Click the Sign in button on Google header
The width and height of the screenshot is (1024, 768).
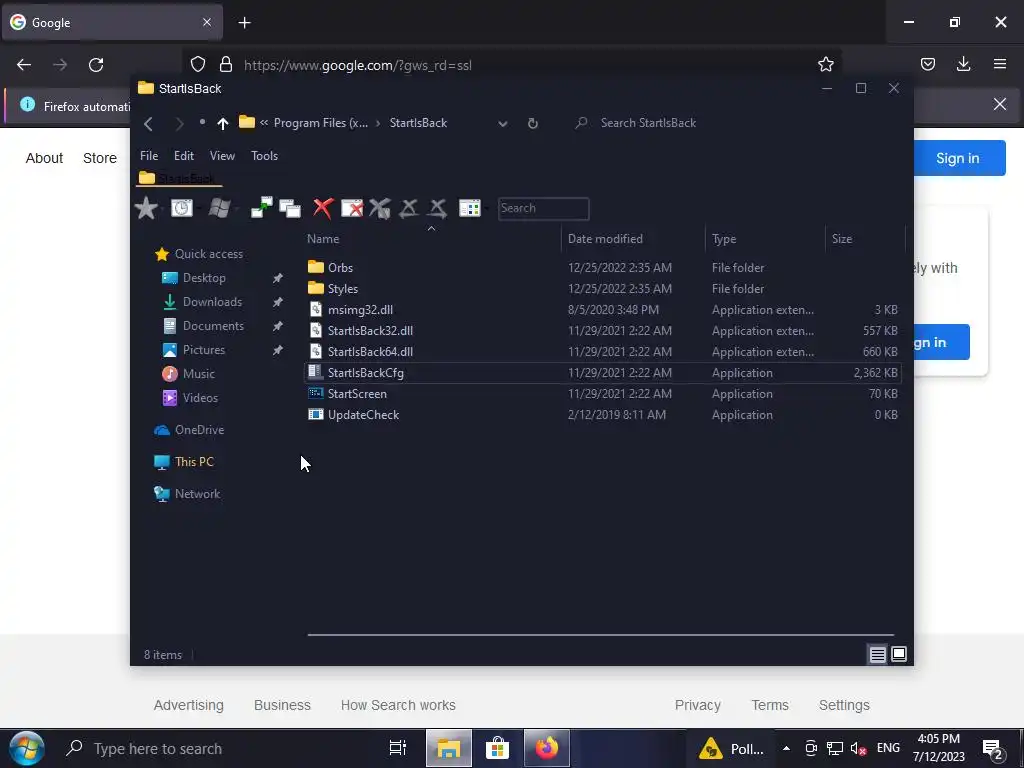[x=957, y=158]
